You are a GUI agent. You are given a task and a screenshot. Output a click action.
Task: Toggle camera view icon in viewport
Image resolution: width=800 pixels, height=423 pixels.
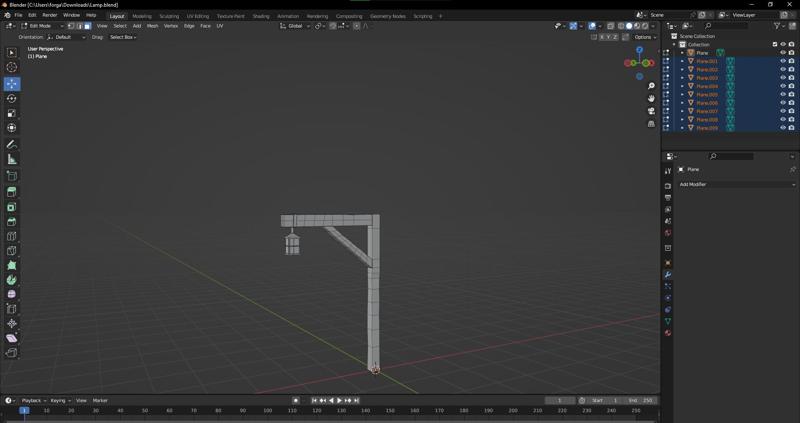651,111
